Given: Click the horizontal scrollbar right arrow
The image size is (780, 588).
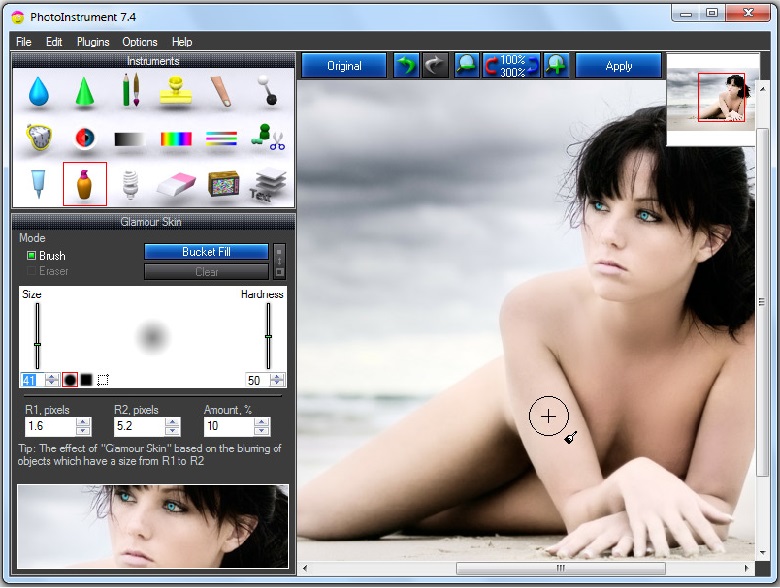Looking at the screenshot, I should (747, 568).
